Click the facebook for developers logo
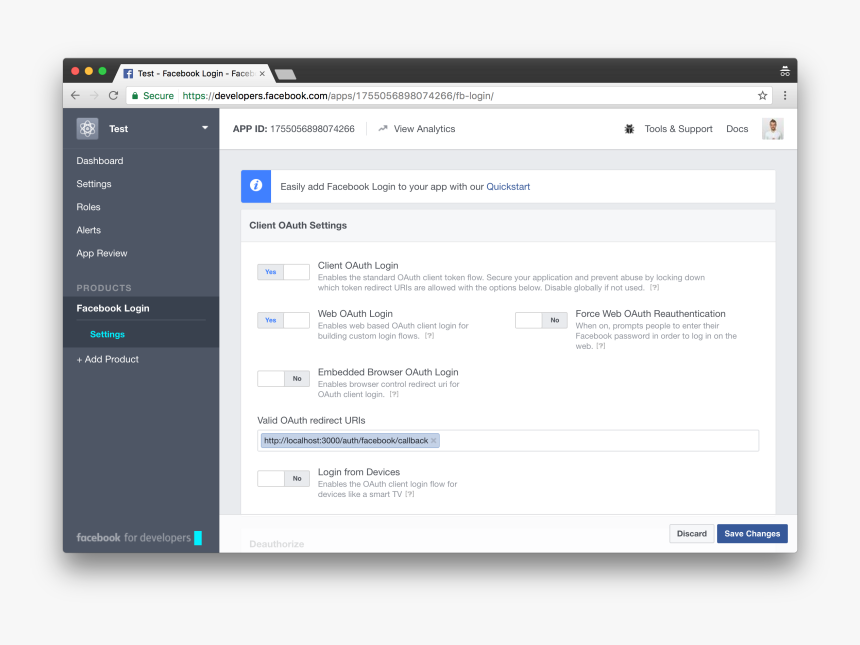860x645 pixels. (x=139, y=538)
